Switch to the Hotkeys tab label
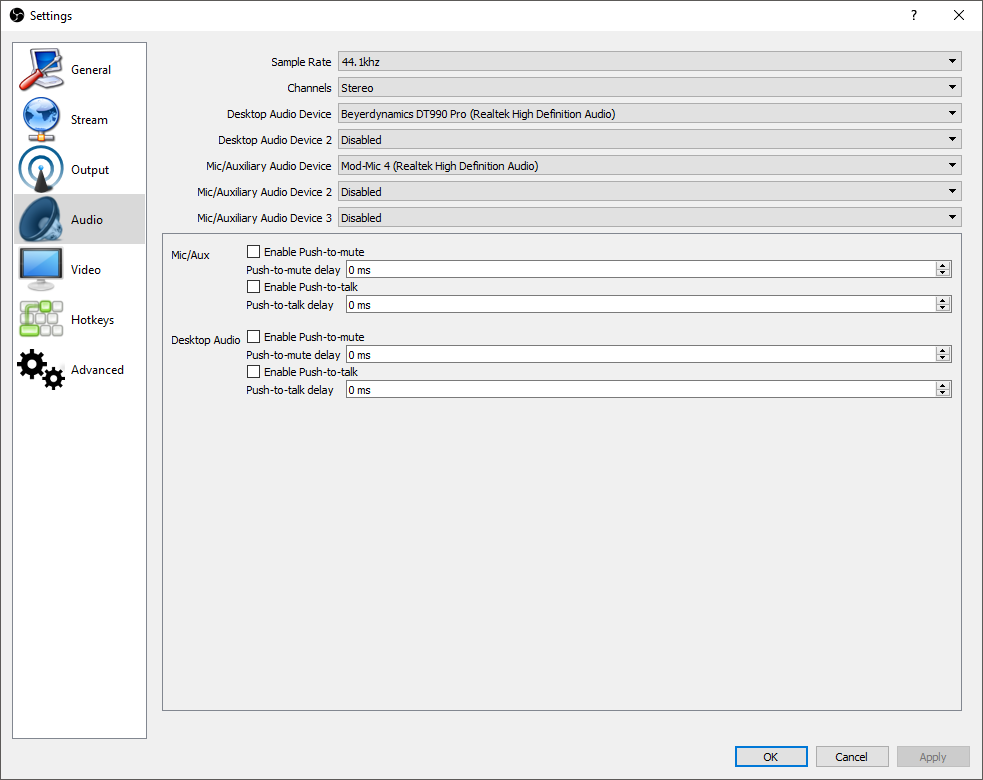 click(x=92, y=320)
